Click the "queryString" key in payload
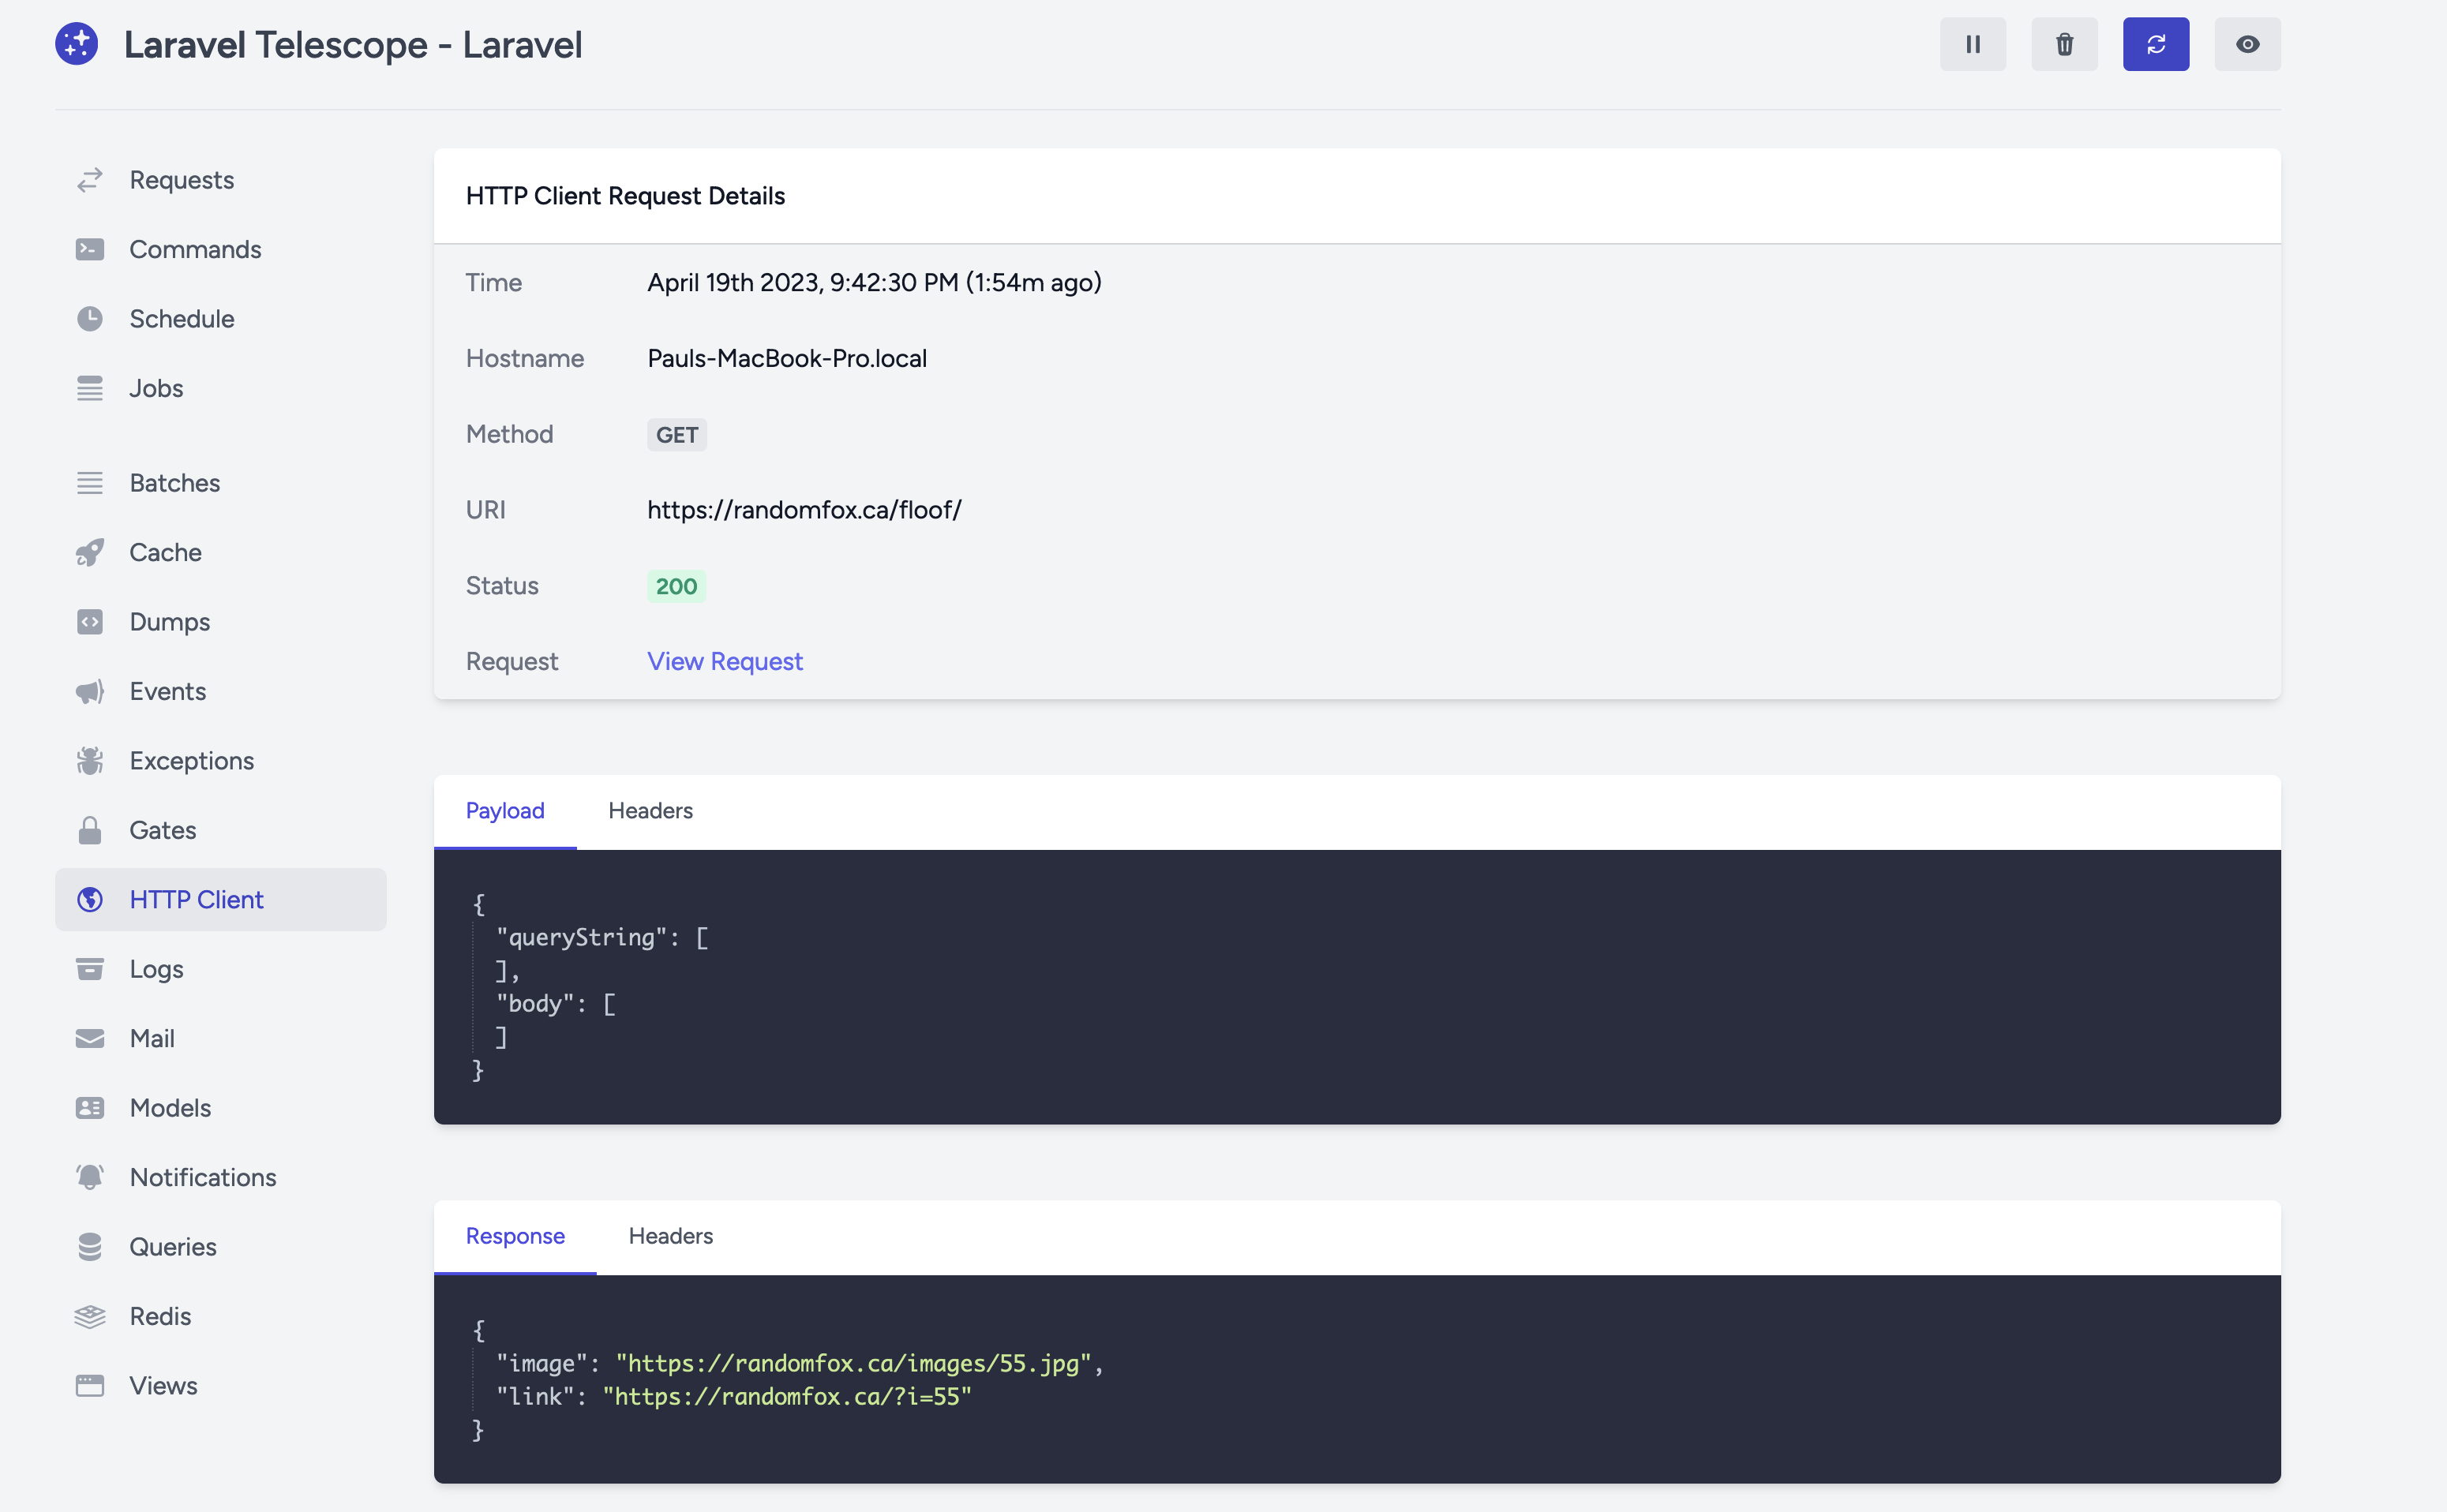Image resolution: width=2447 pixels, height=1512 pixels. [x=582, y=937]
